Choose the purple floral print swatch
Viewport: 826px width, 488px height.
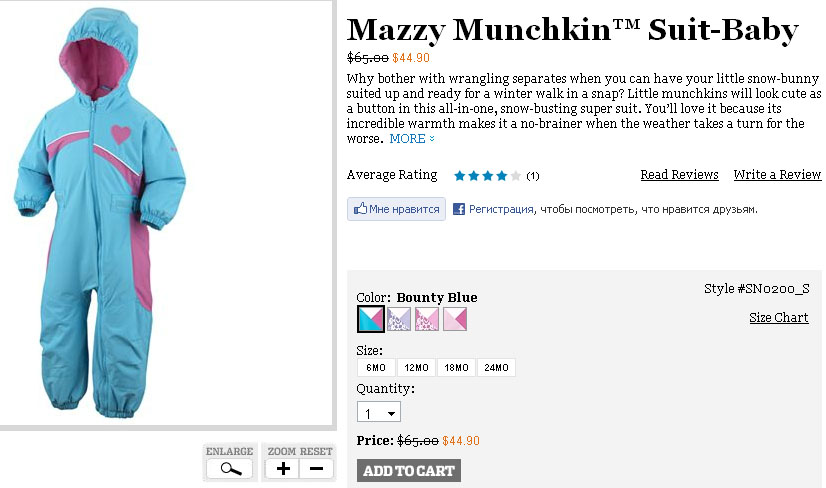point(399,319)
